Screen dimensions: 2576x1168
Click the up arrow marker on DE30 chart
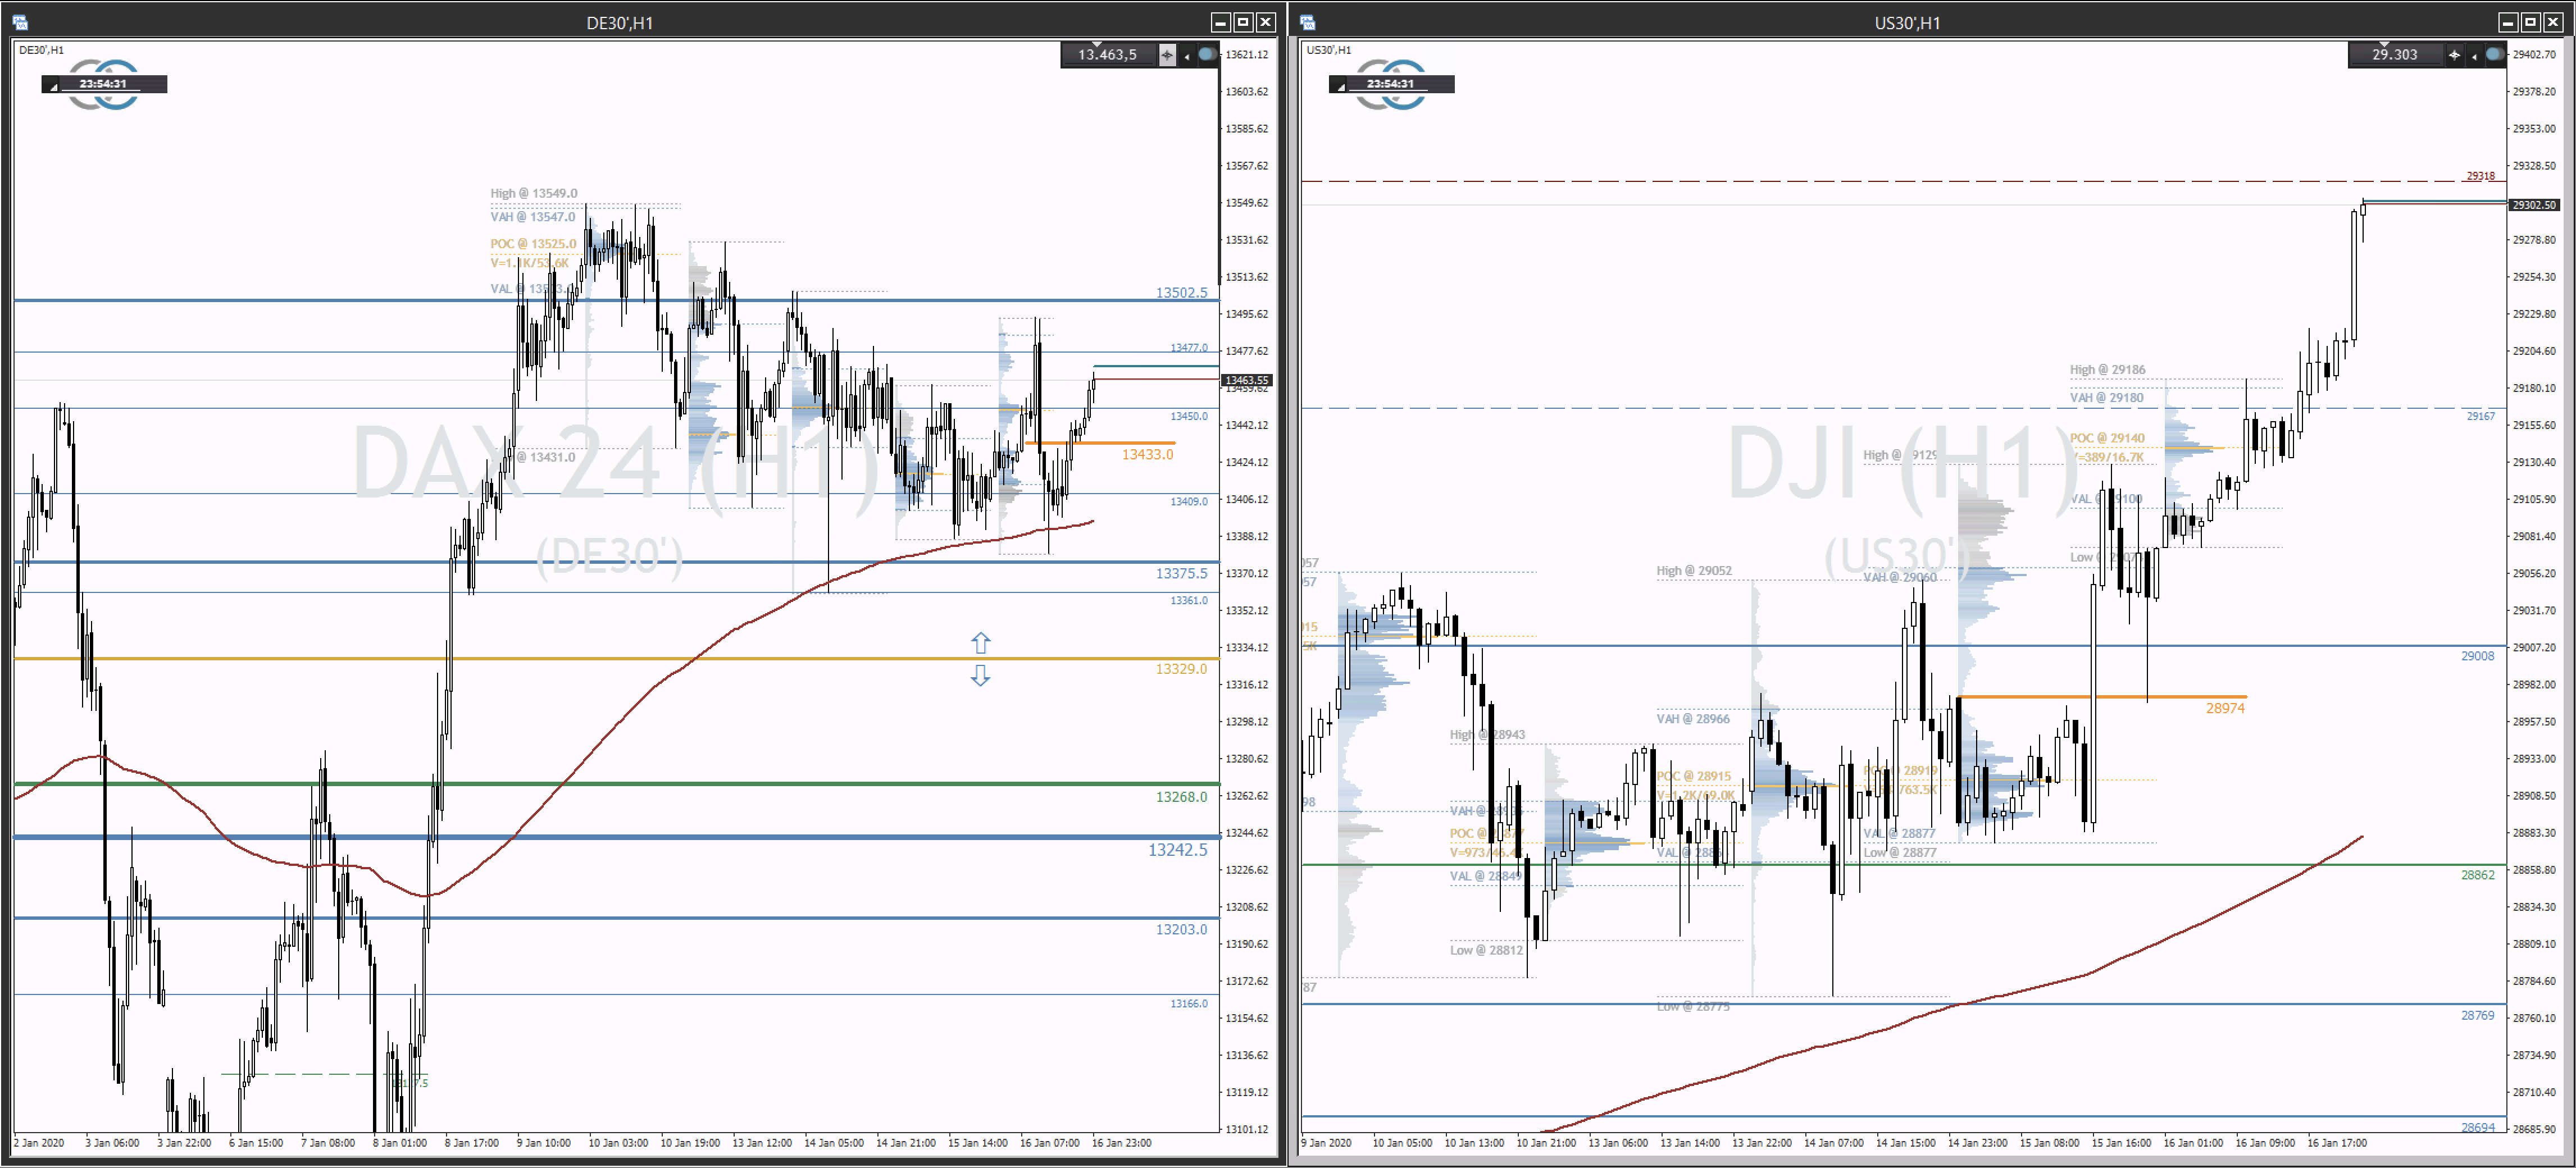tap(980, 642)
